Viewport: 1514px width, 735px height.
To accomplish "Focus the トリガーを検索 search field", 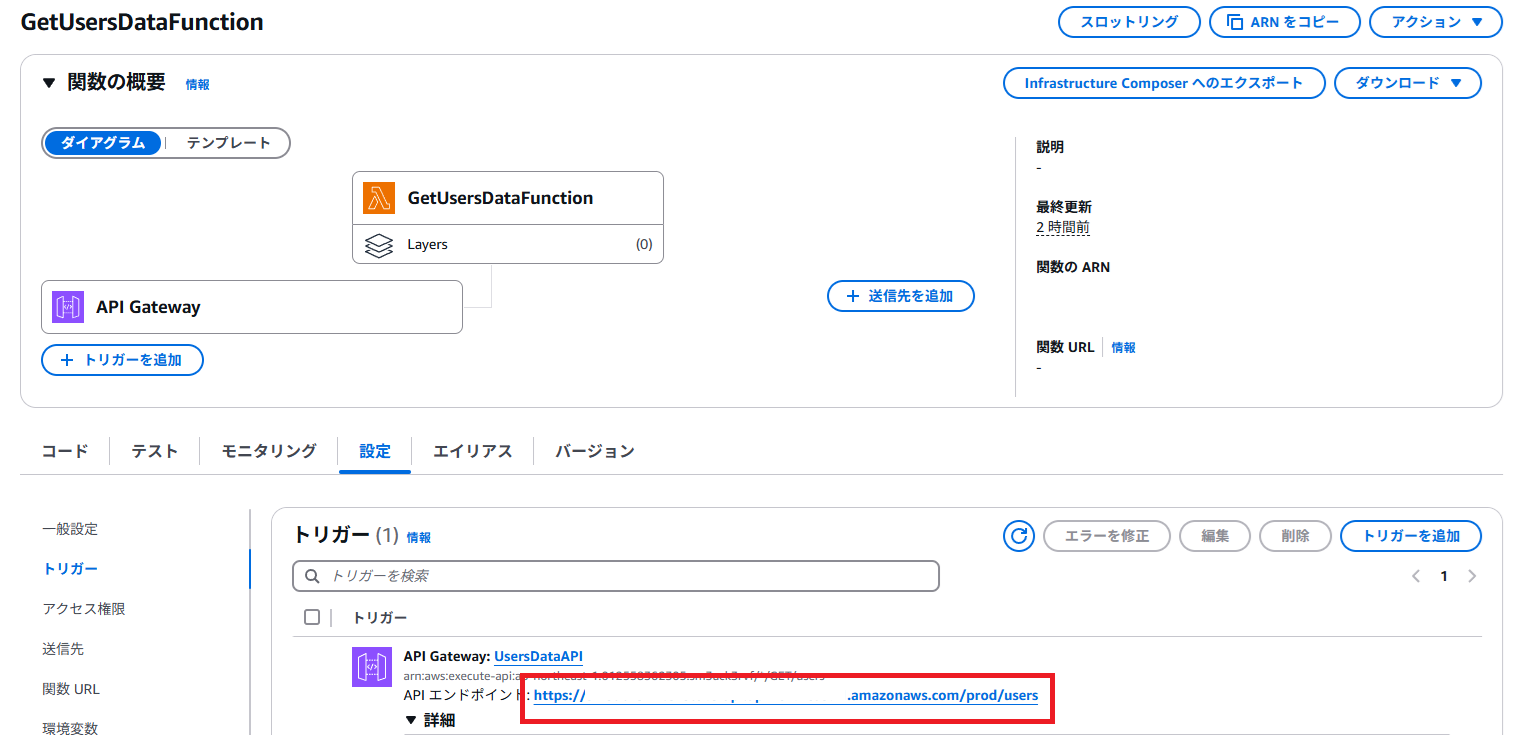I will (616, 576).
